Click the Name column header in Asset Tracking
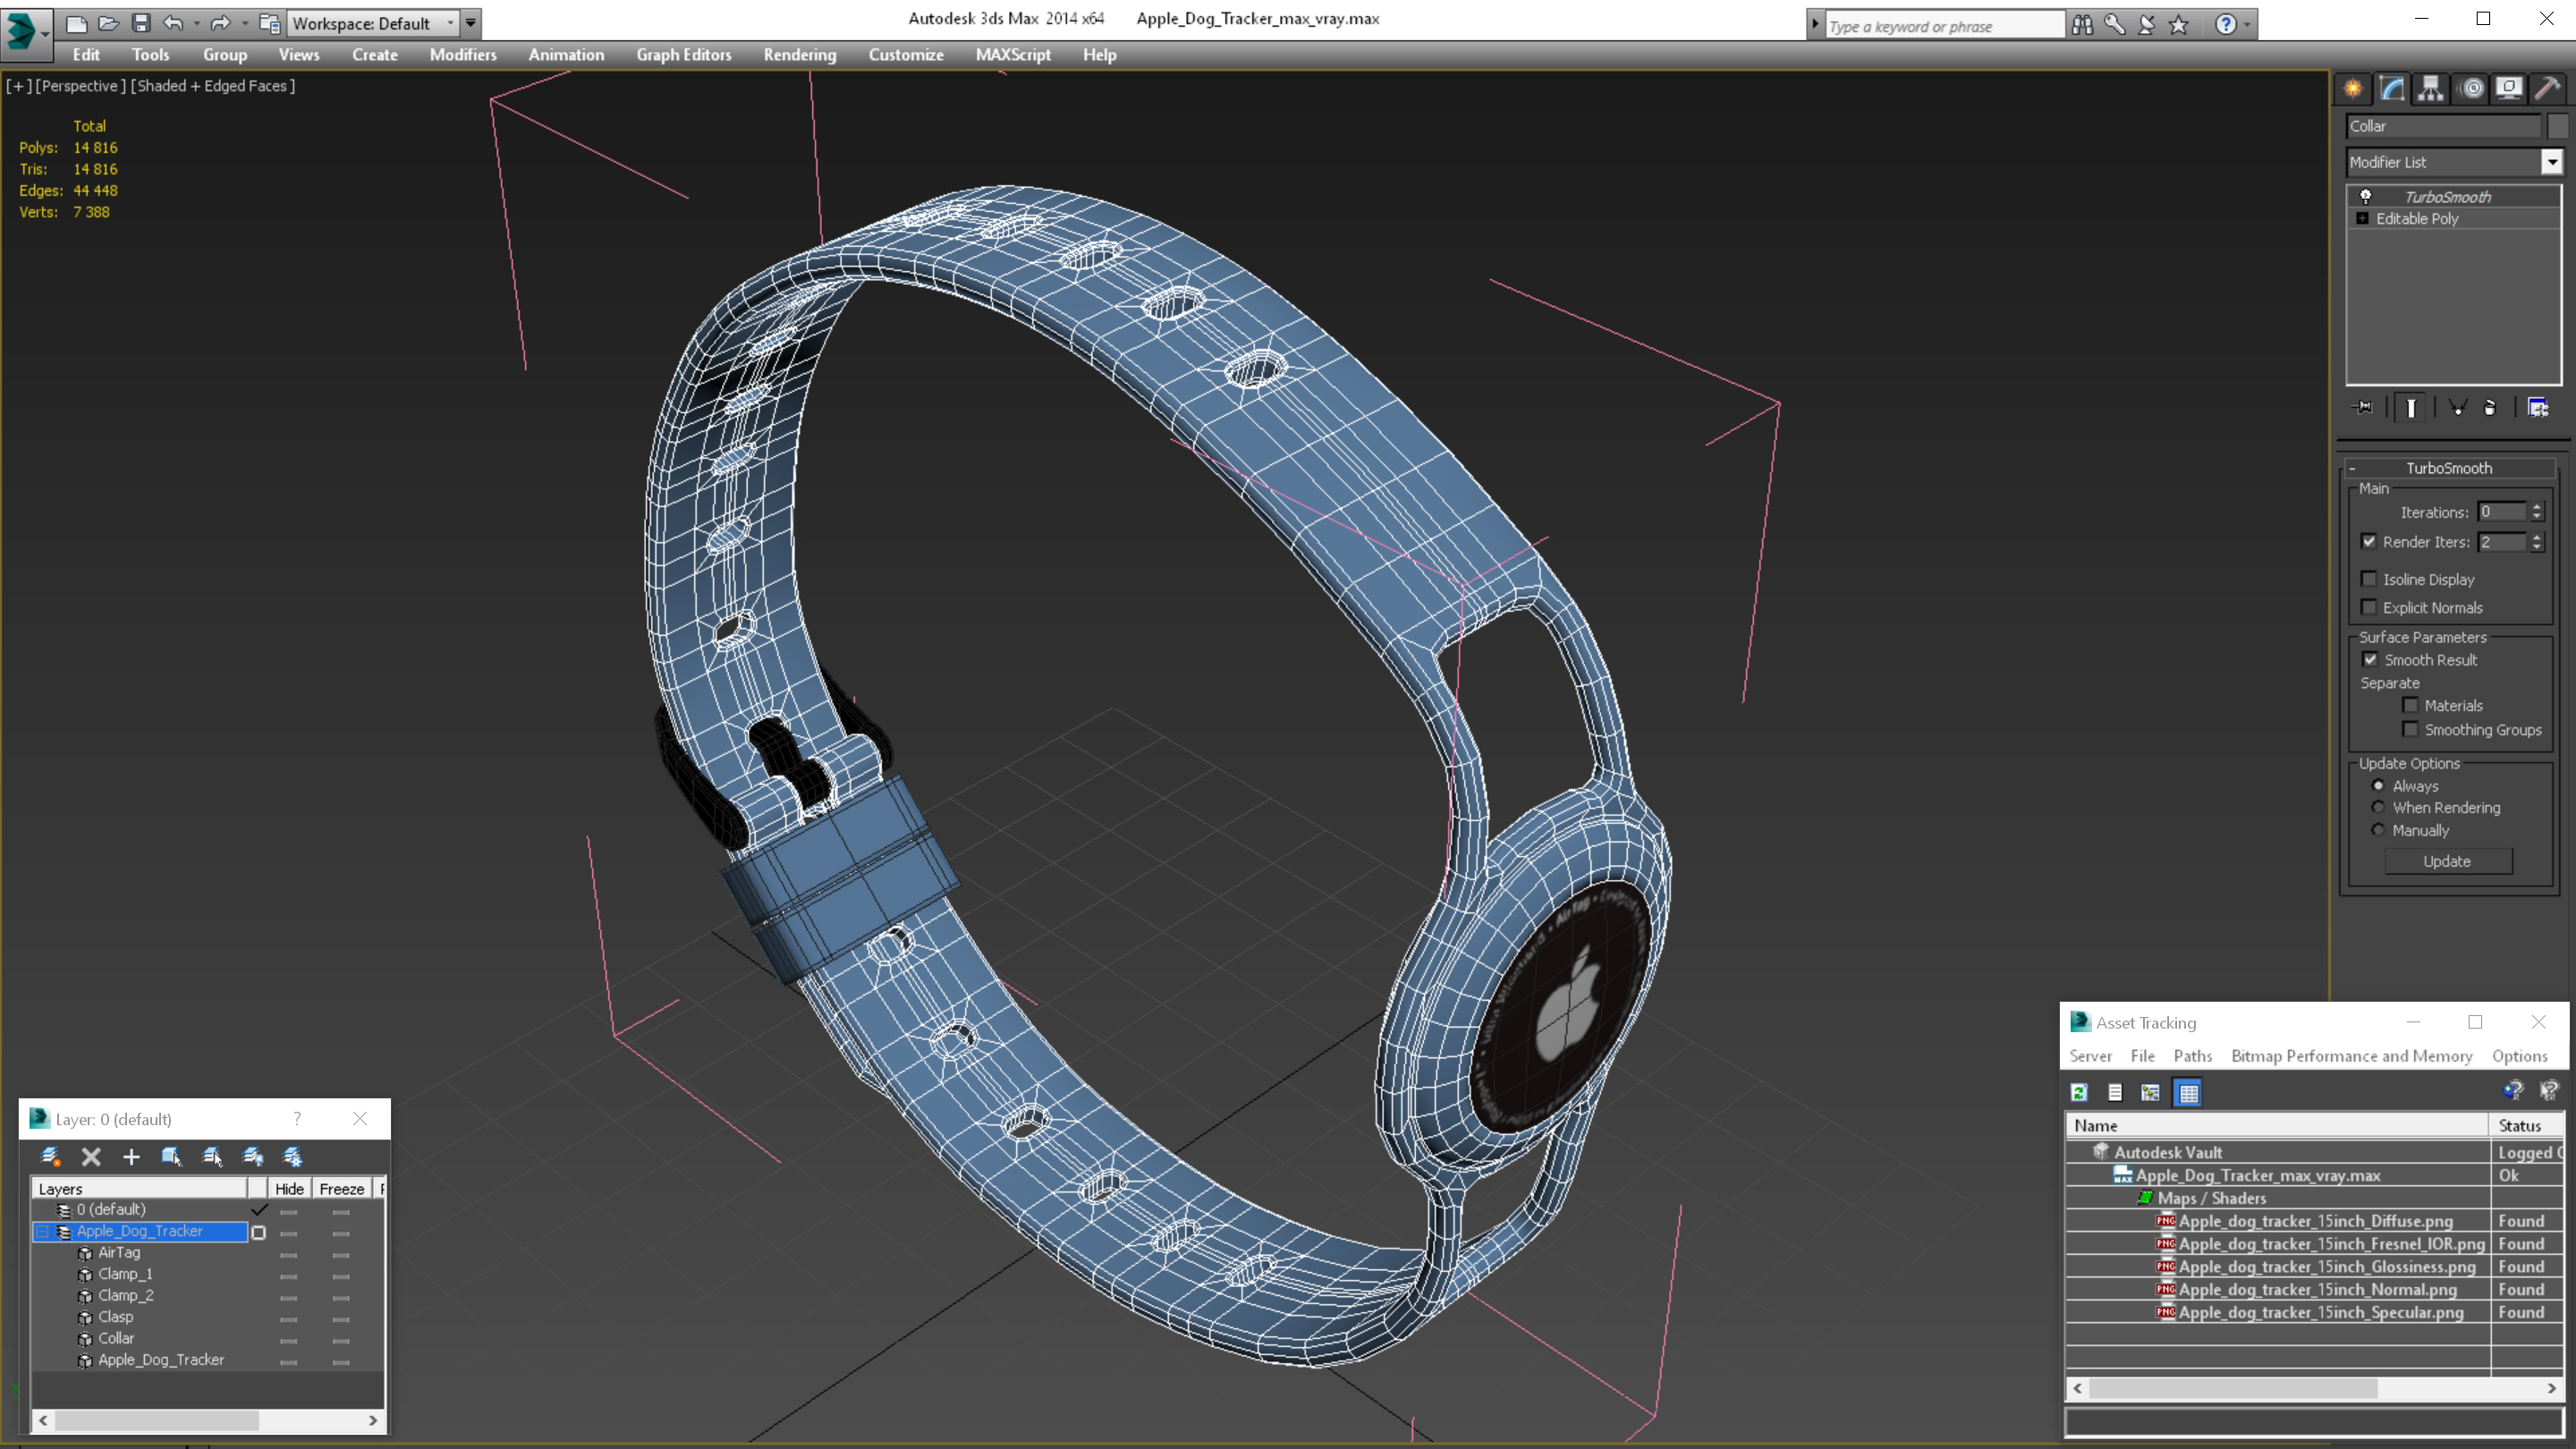The image size is (2576, 1449). (x=2277, y=1126)
